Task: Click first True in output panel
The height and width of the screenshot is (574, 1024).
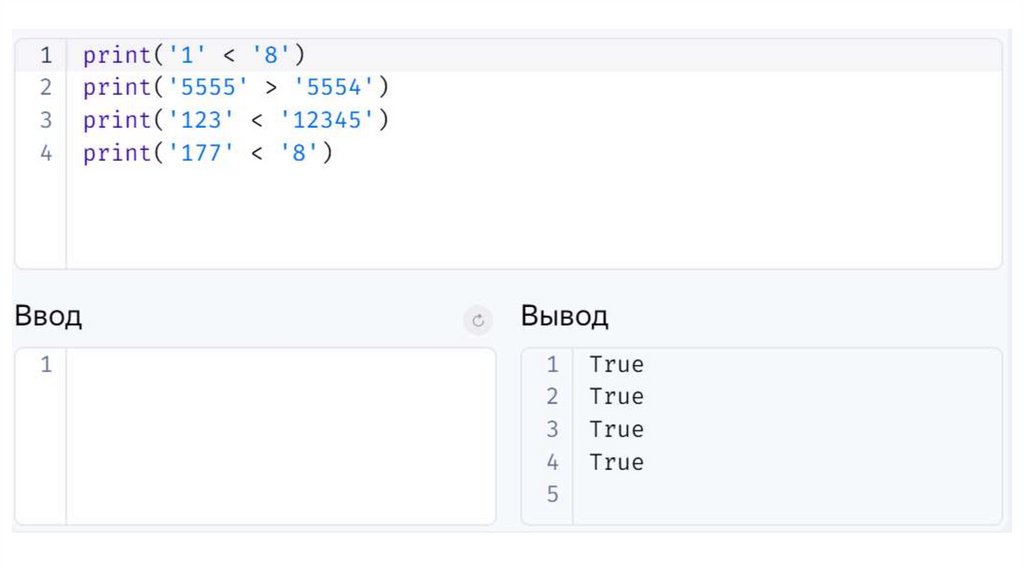Action: [x=616, y=365]
